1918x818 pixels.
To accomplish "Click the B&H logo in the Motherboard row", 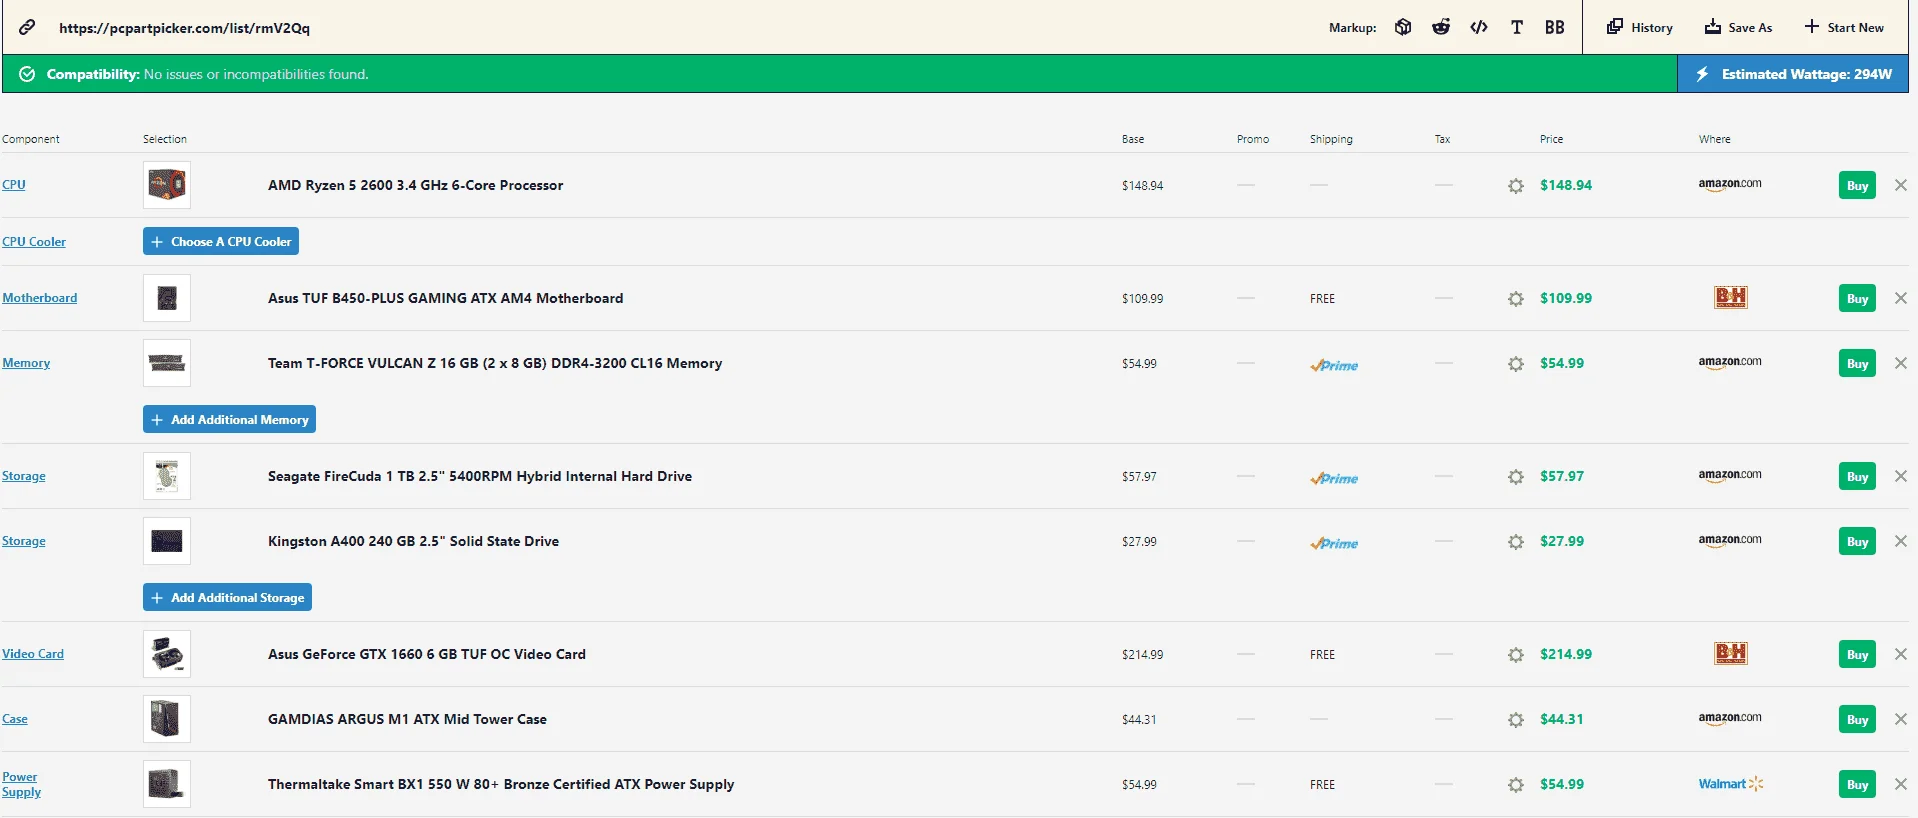I will pyautogui.click(x=1731, y=297).
